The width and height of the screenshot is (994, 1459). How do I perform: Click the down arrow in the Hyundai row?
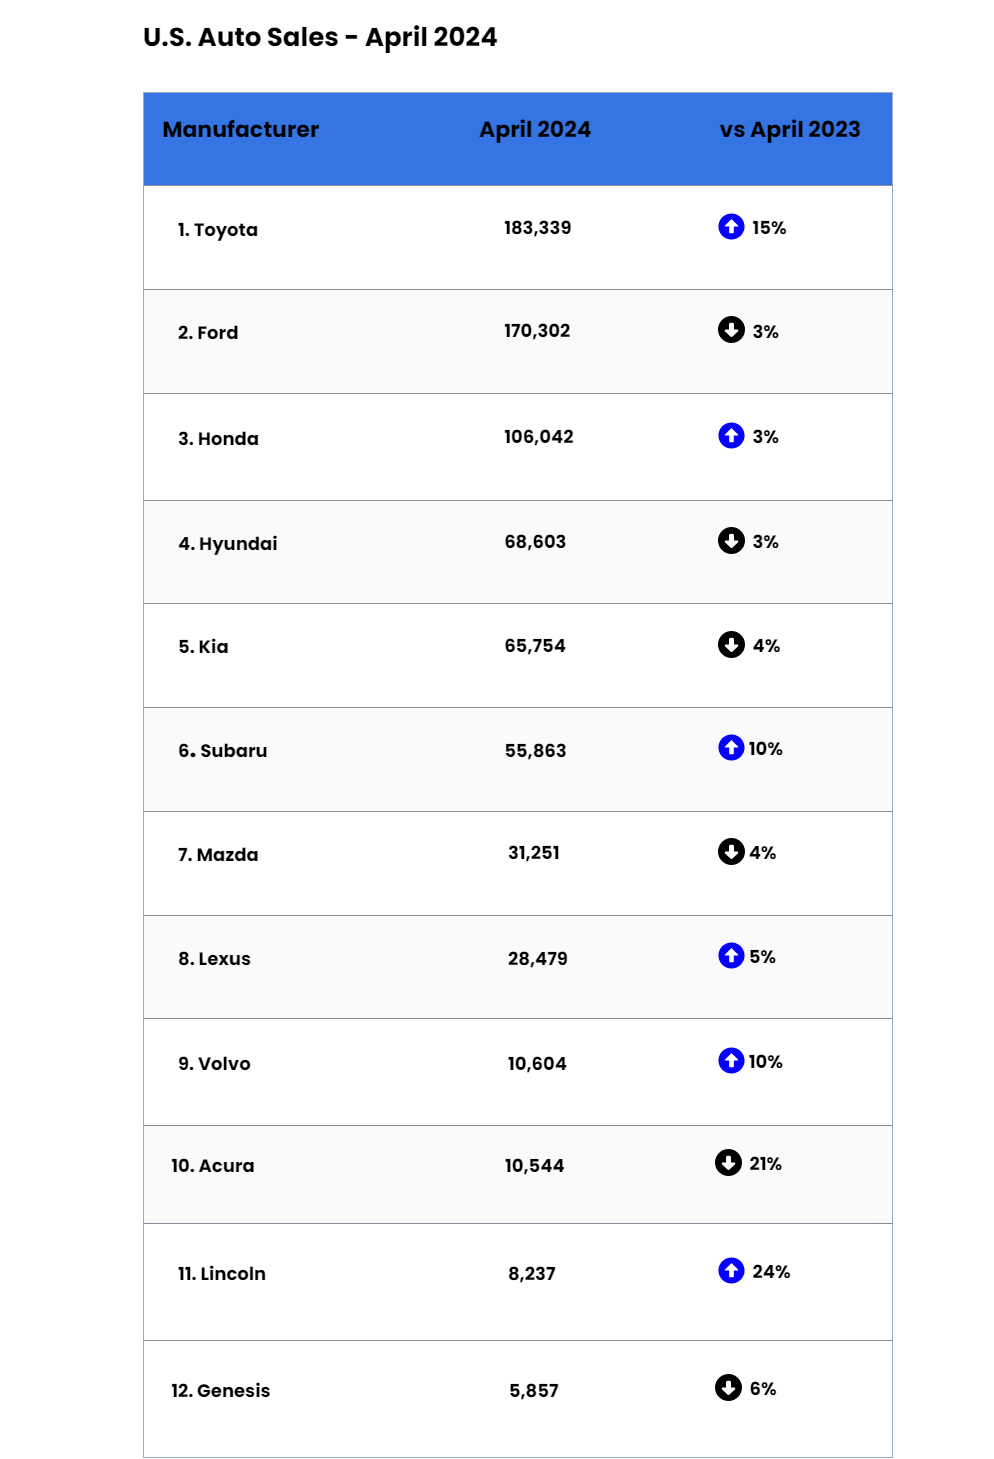coord(731,541)
